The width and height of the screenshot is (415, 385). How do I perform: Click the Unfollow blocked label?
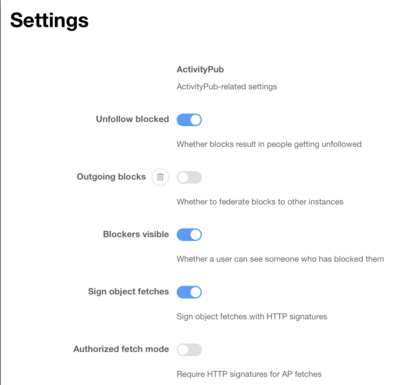[132, 119]
